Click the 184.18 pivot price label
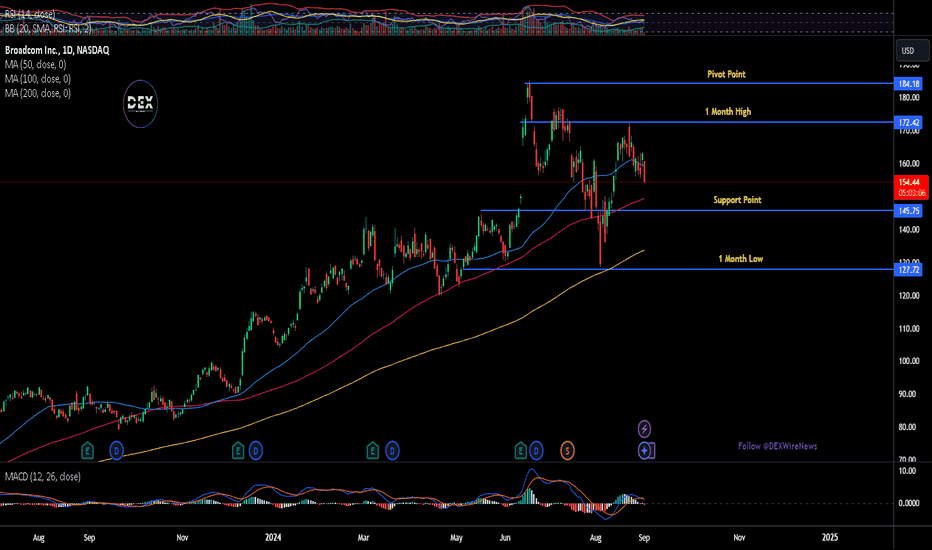Screen dimensions: 932x550 (909, 84)
